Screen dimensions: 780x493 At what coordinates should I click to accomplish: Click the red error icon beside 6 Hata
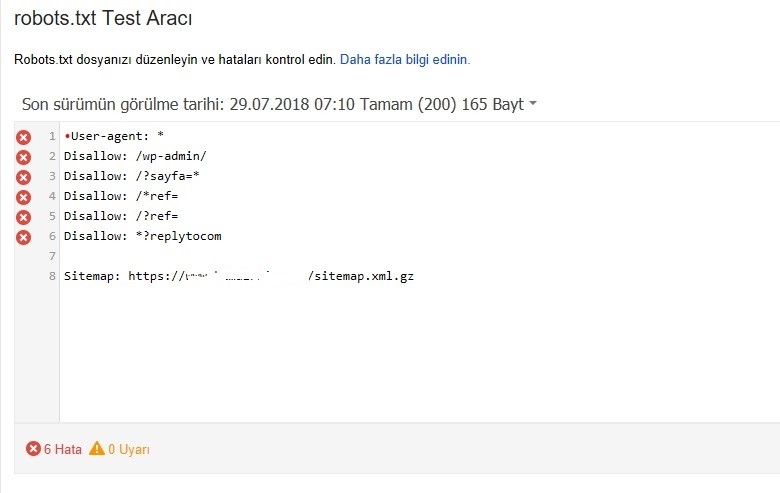(x=33, y=449)
